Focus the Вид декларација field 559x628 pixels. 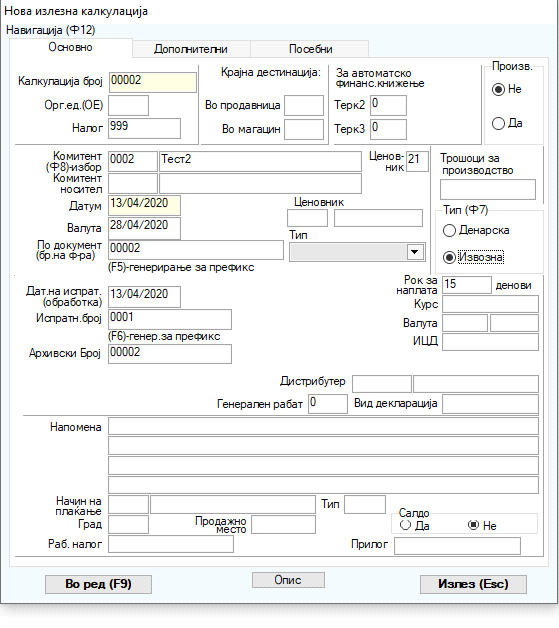pos(491,404)
